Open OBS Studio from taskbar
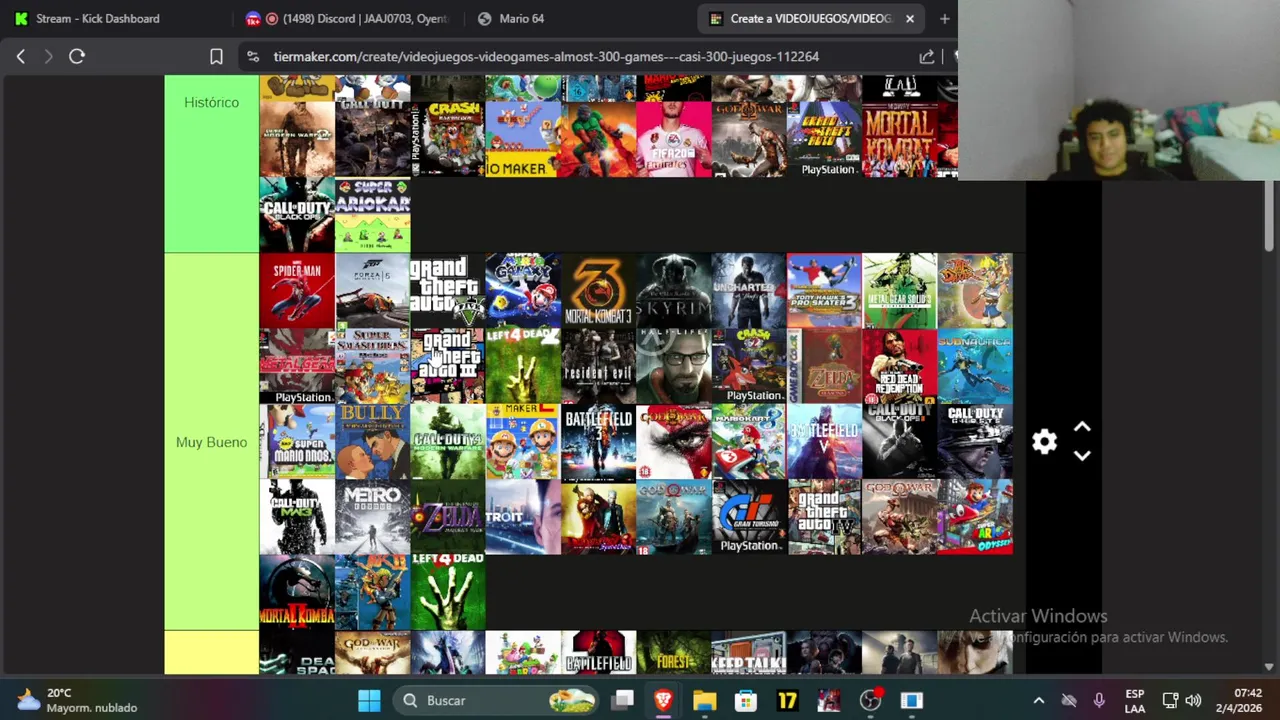The image size is (1280, 720). [871, 700]
